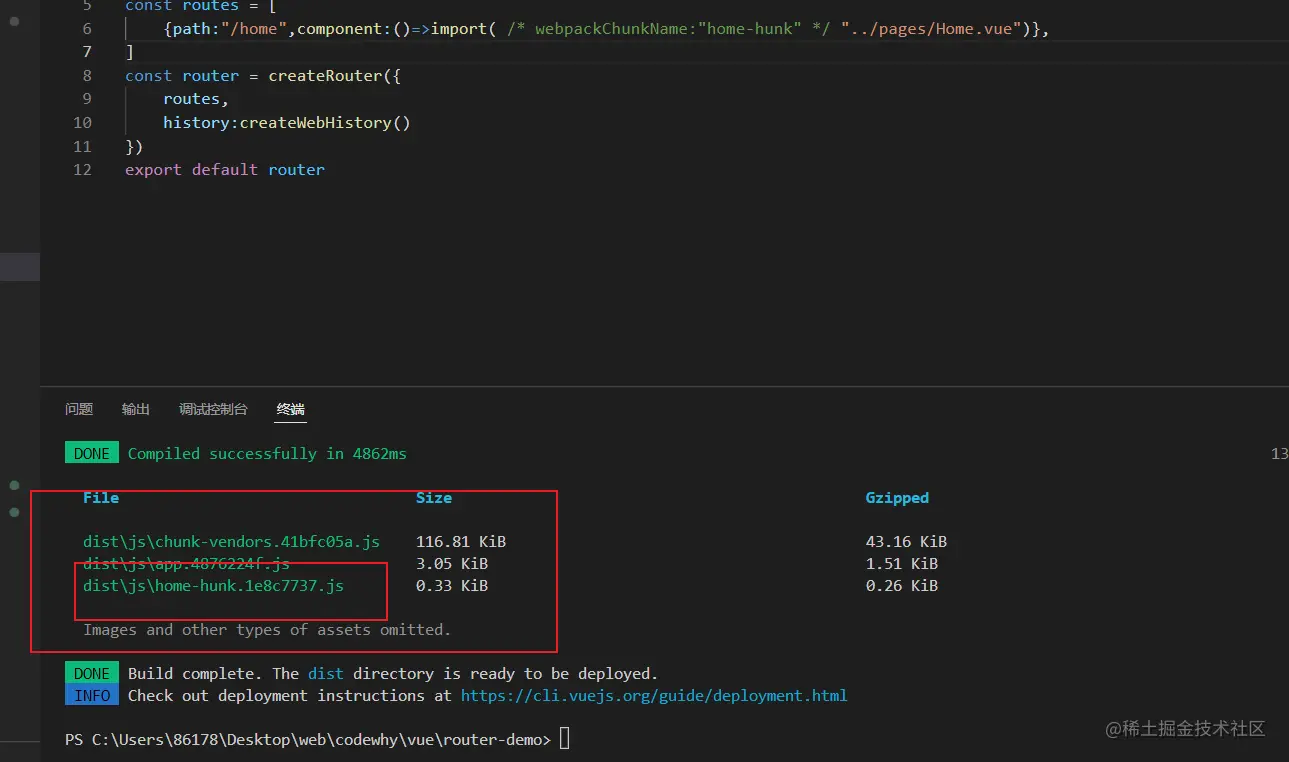Click the dist\js\home-hunk.1e8c7737.js file path
The height and width of the screenshot is (762, 1289).
213,585
